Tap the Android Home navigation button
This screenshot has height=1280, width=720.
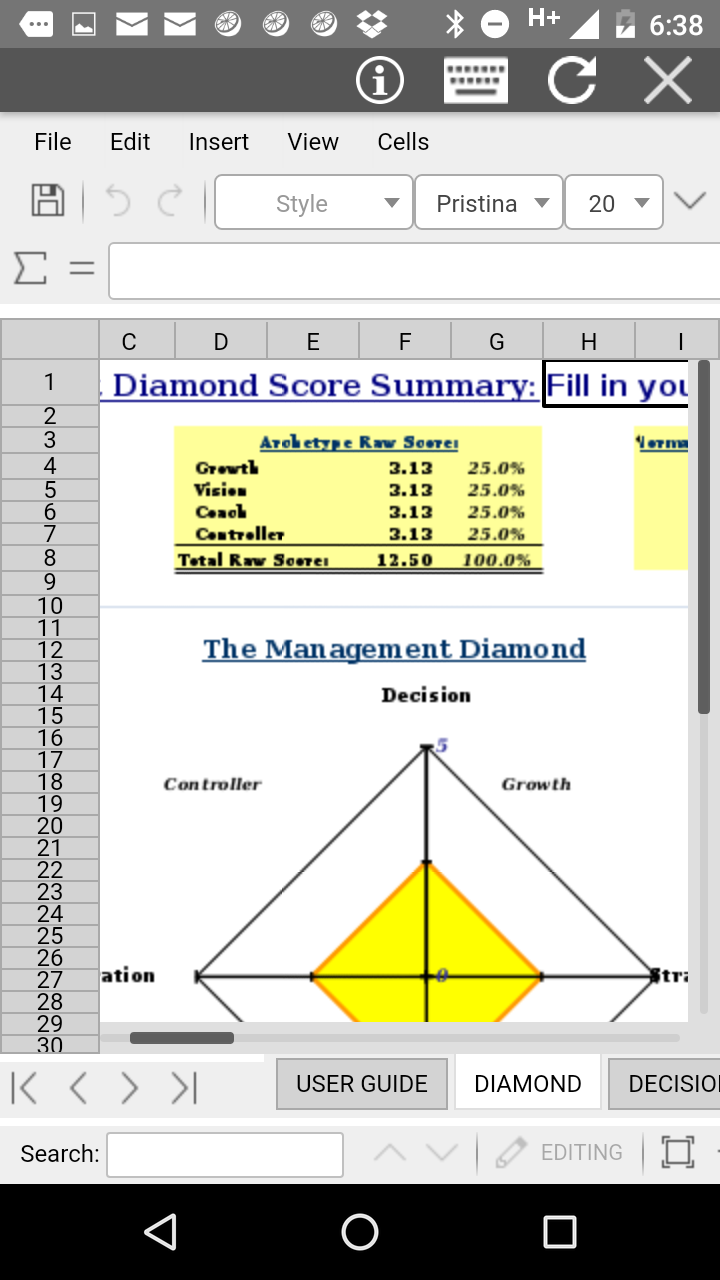click(x=360, y=1232)
